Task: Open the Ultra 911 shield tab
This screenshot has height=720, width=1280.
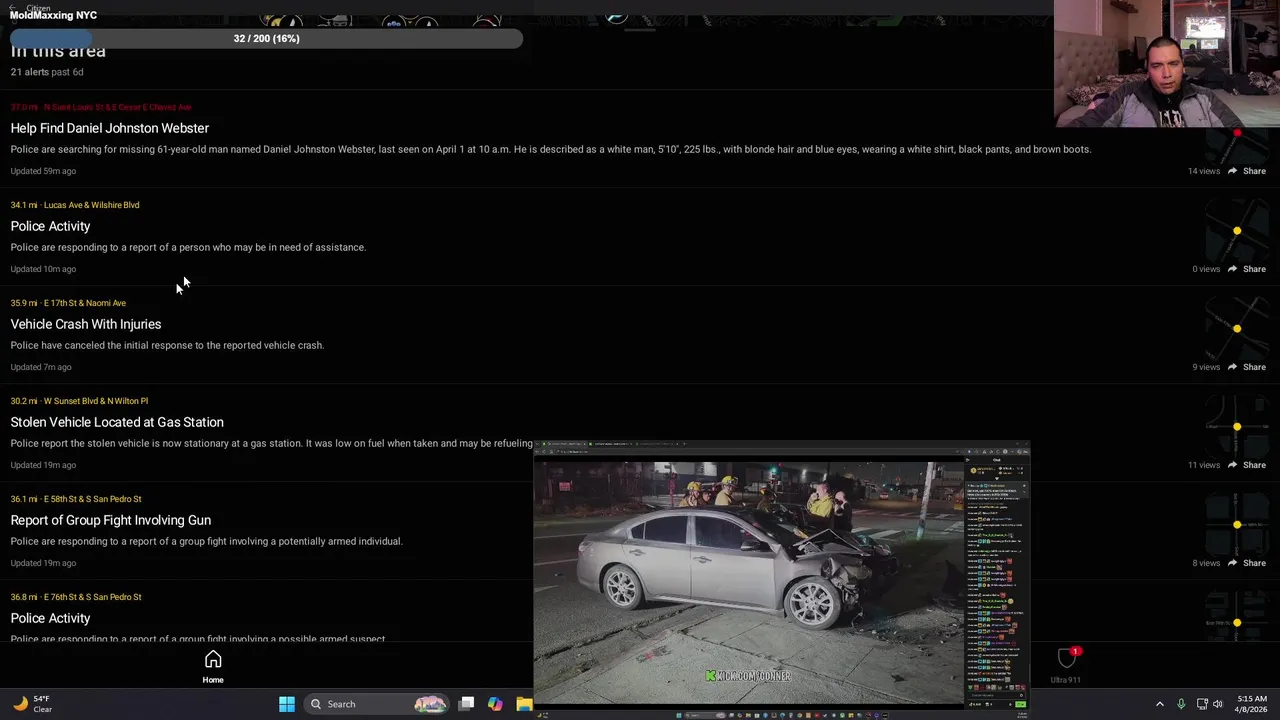Action: click(x=1066, y=666)
